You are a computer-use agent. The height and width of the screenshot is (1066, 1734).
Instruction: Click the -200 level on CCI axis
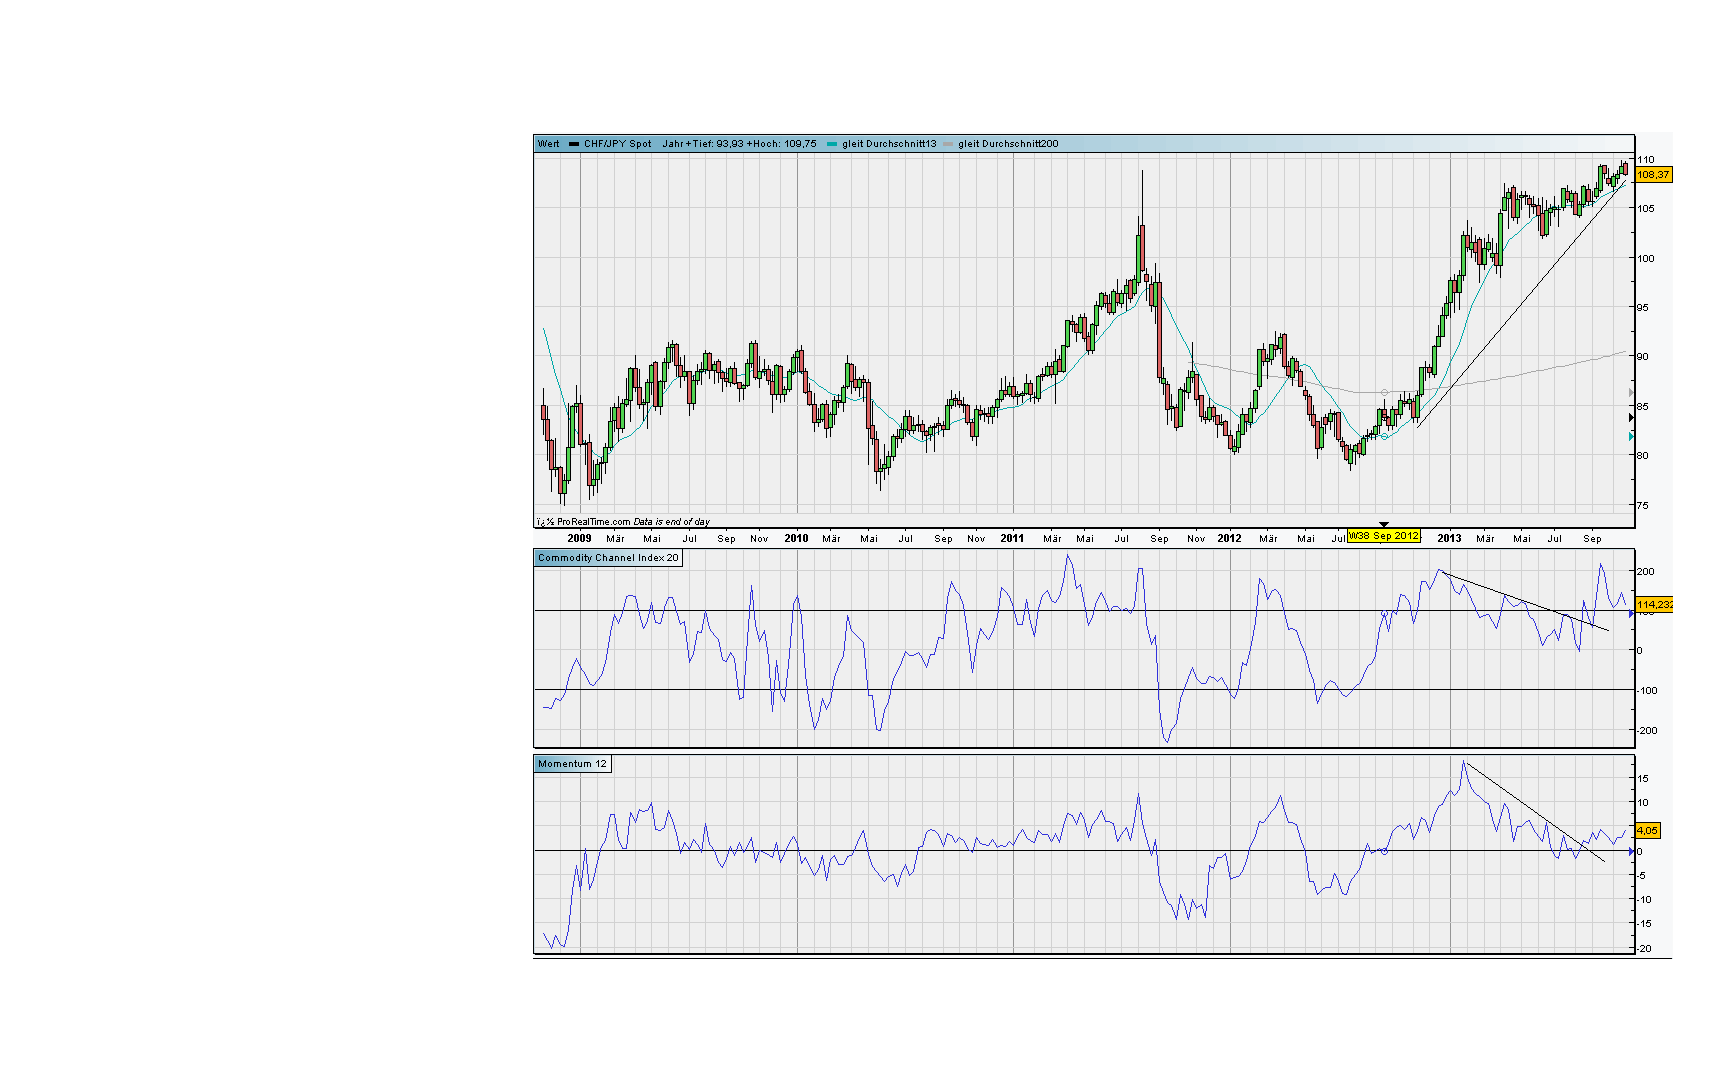coord(1647,731)
